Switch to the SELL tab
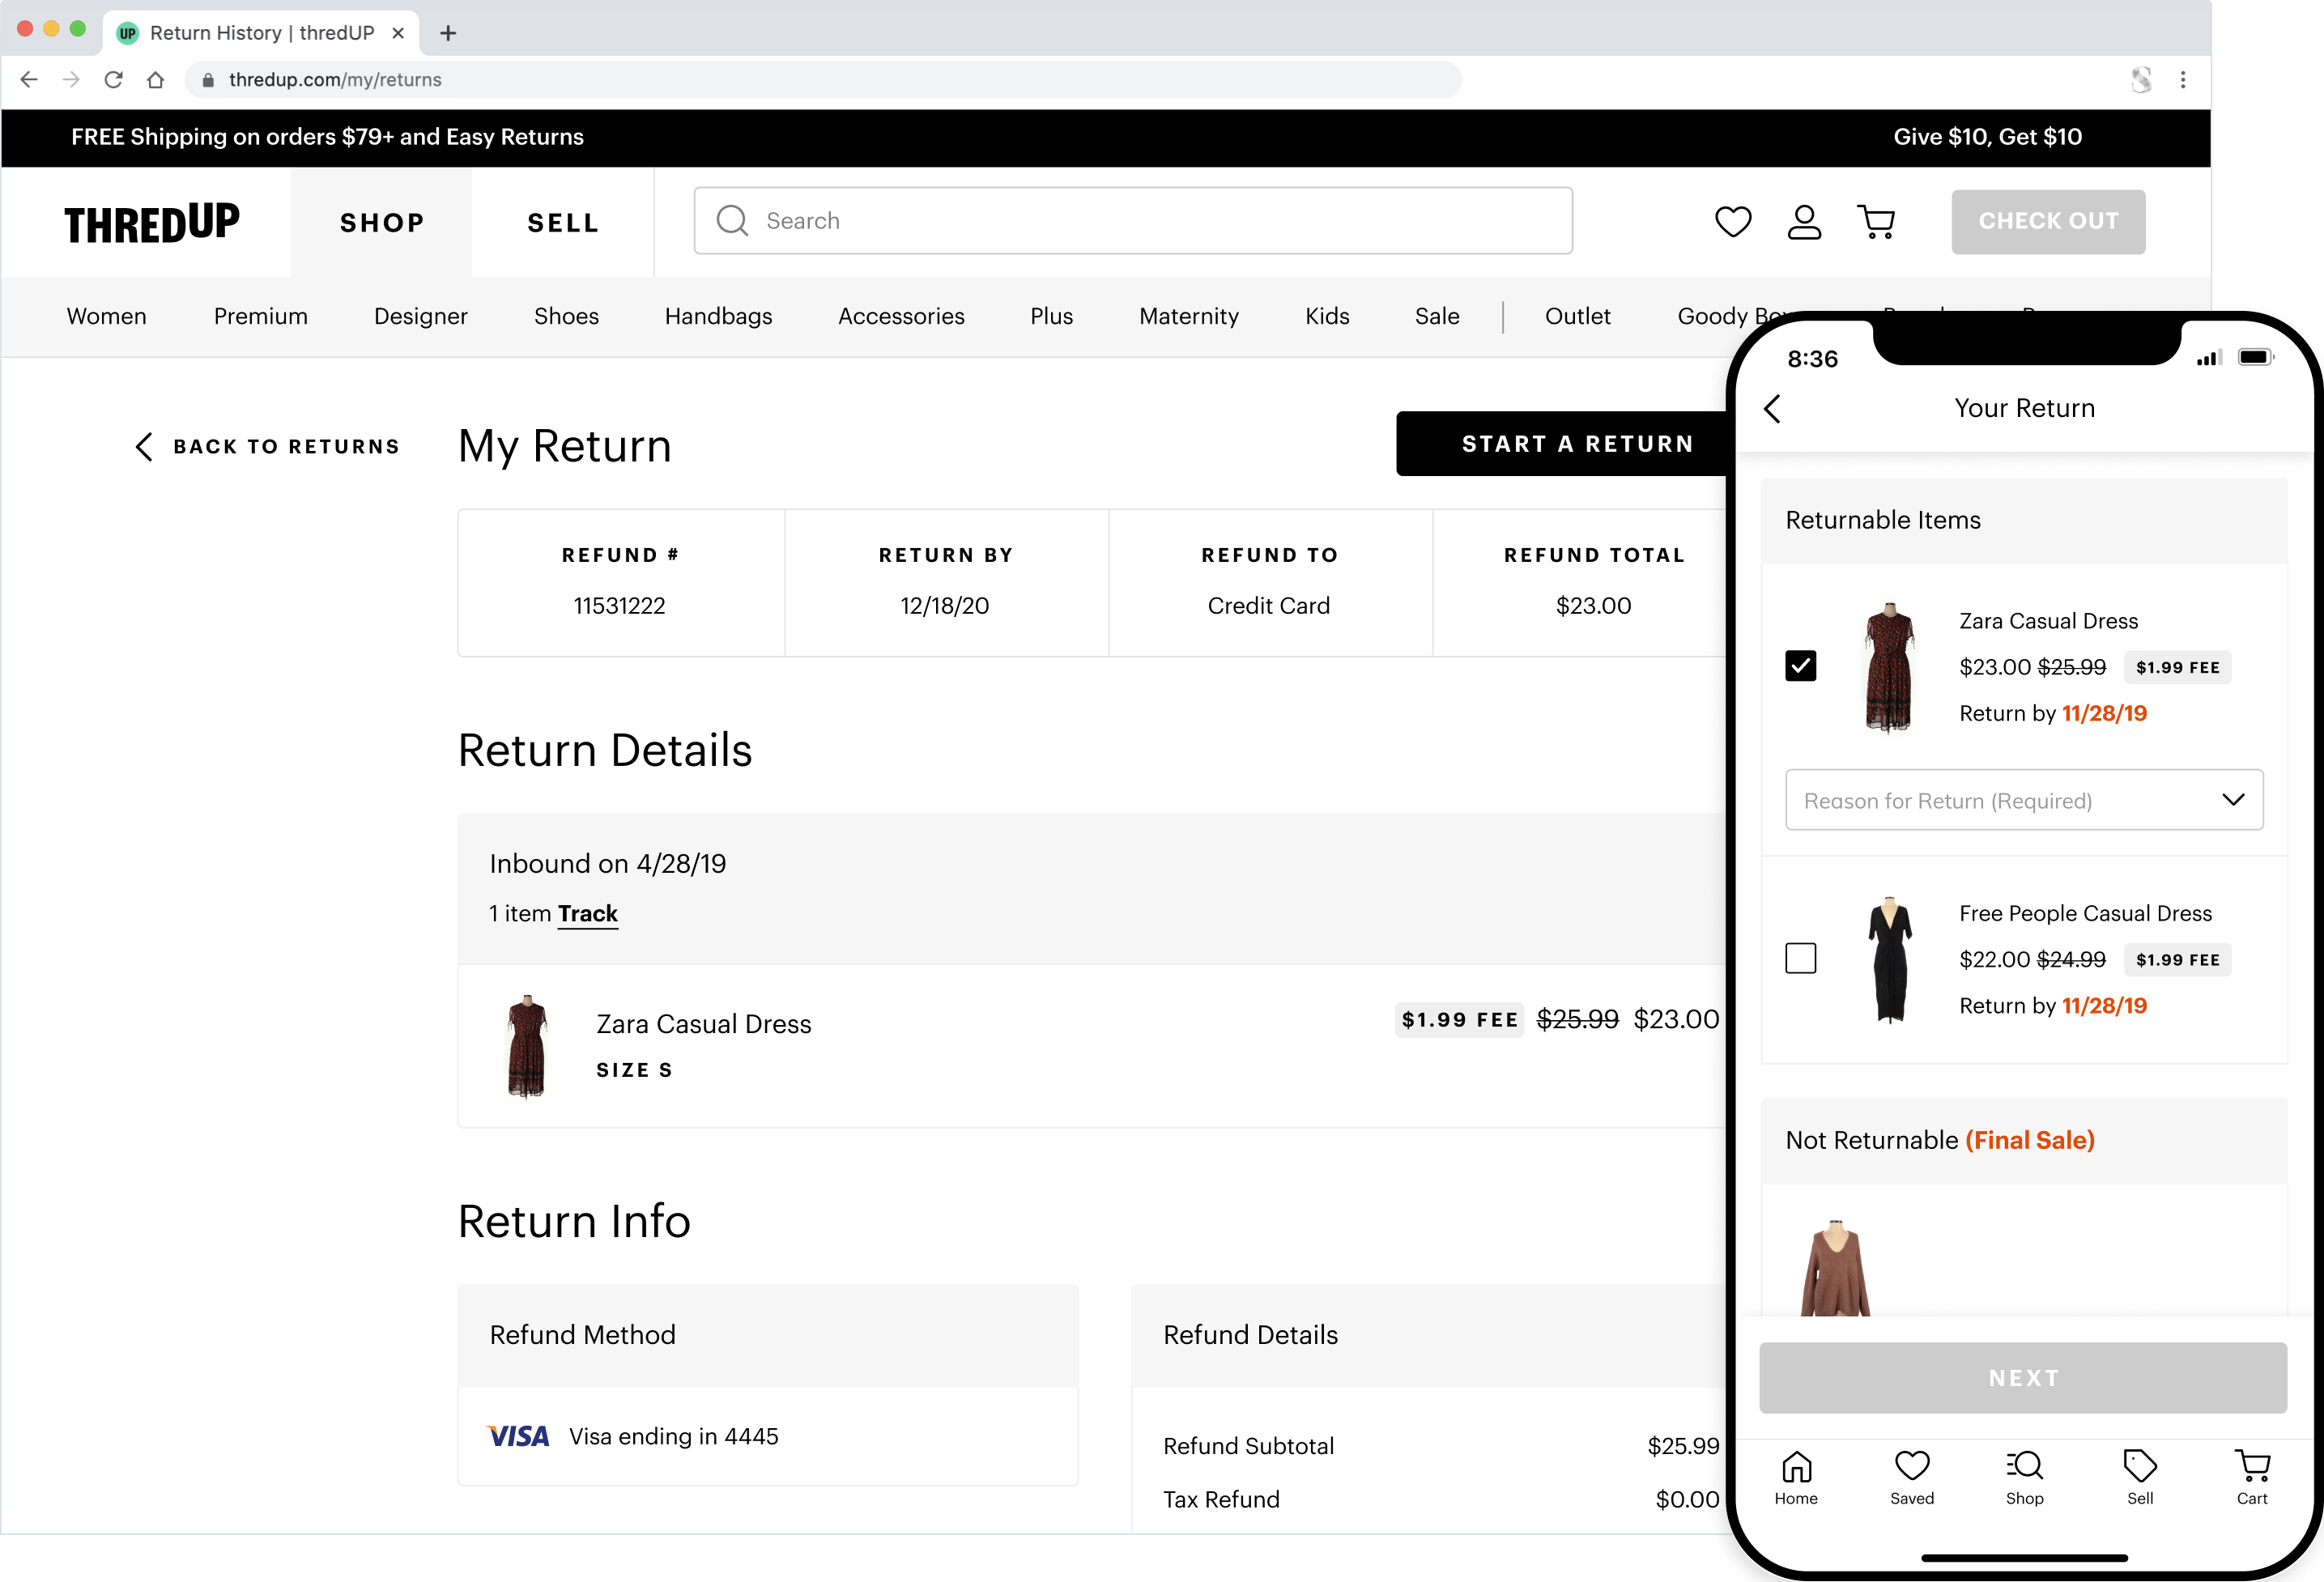2324x1582 pixels. point(562,222)
